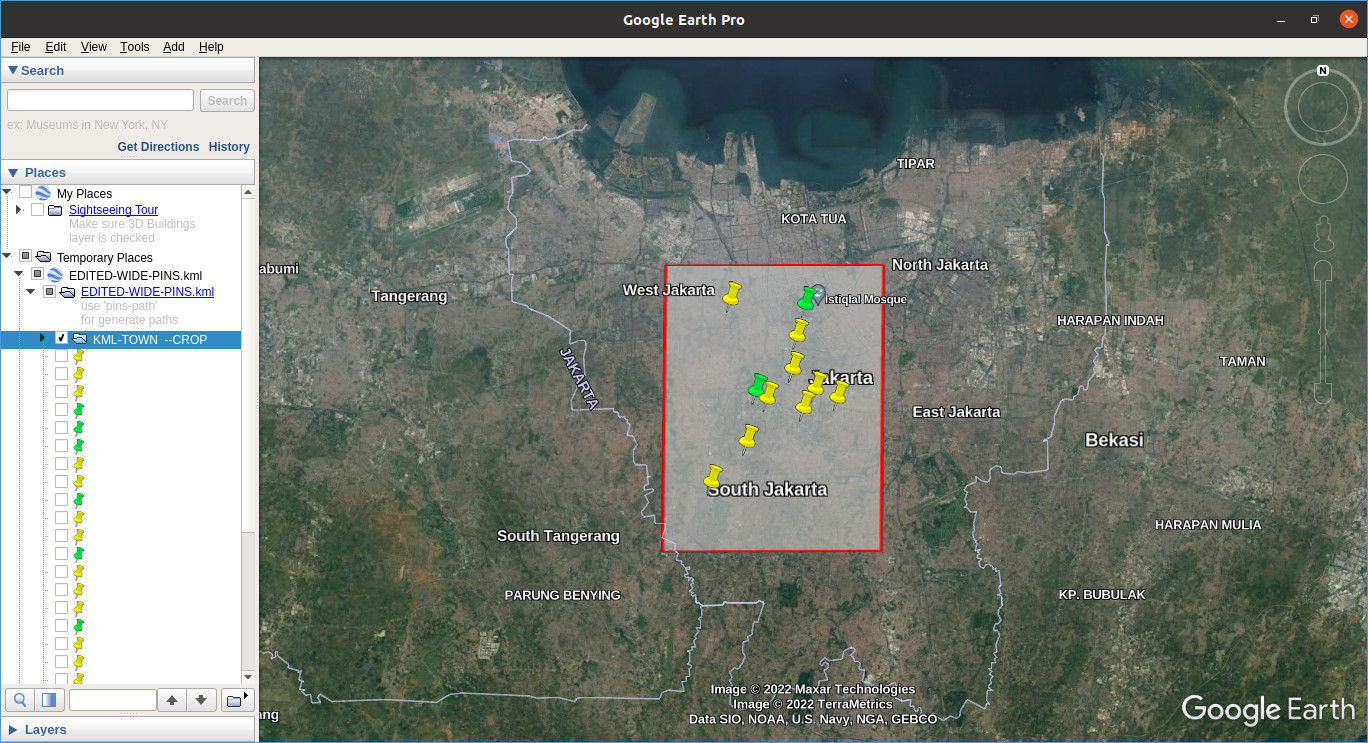Check first pin checkbox below KML-TOWN row
Image resolution: width=1368 pixels, height=743 pixels.
point(61,356)
